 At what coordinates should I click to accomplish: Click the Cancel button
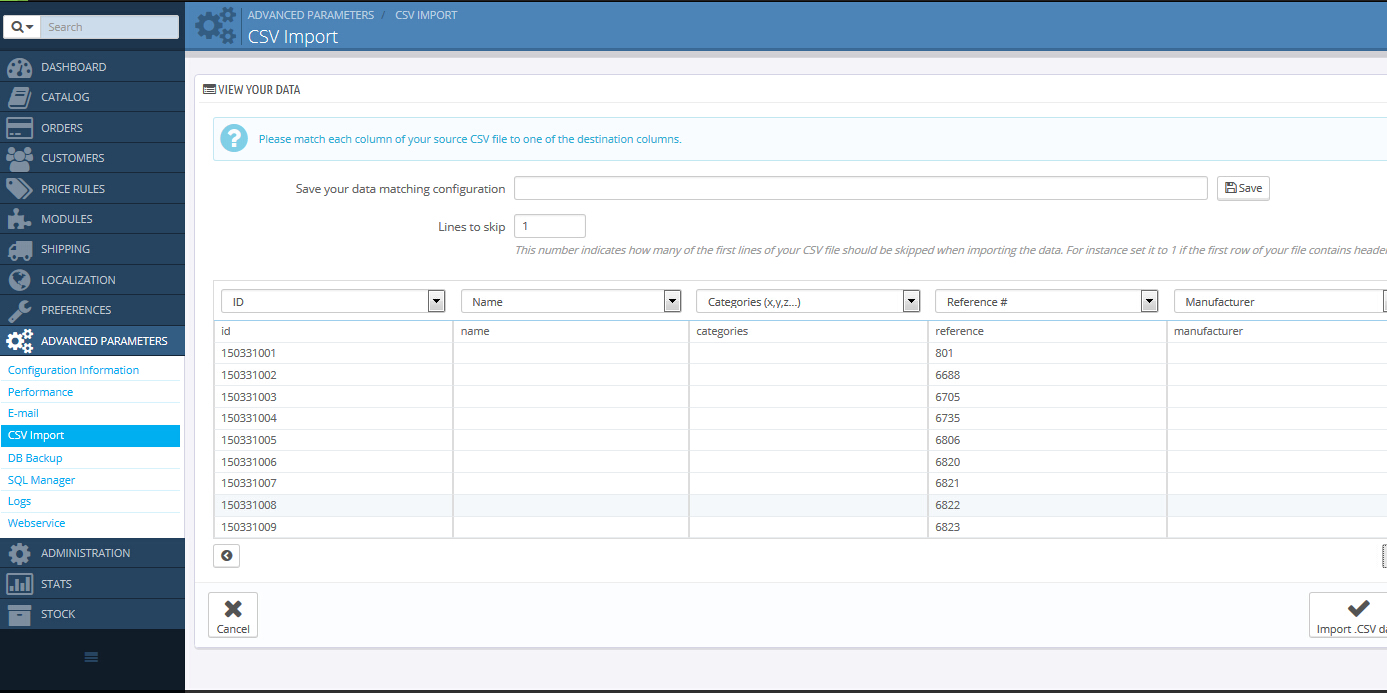point(233,615)
